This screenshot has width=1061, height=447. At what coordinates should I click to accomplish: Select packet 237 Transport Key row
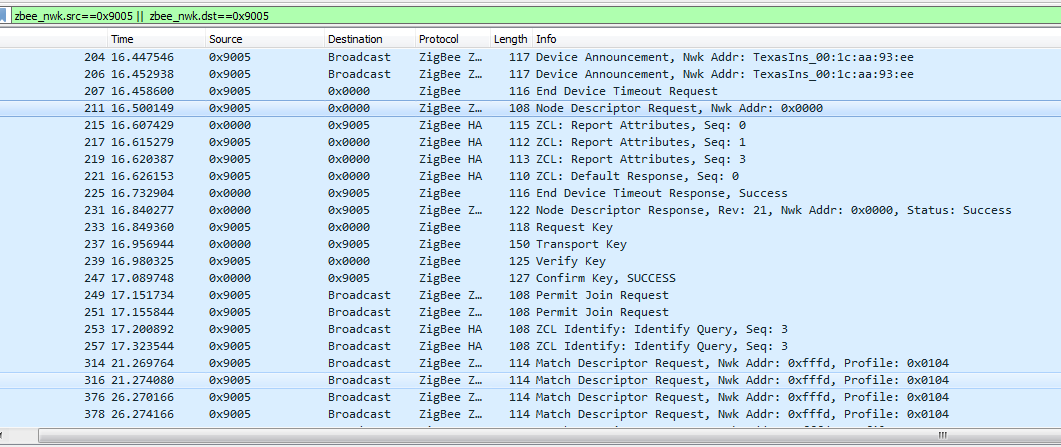pos(530,244)
